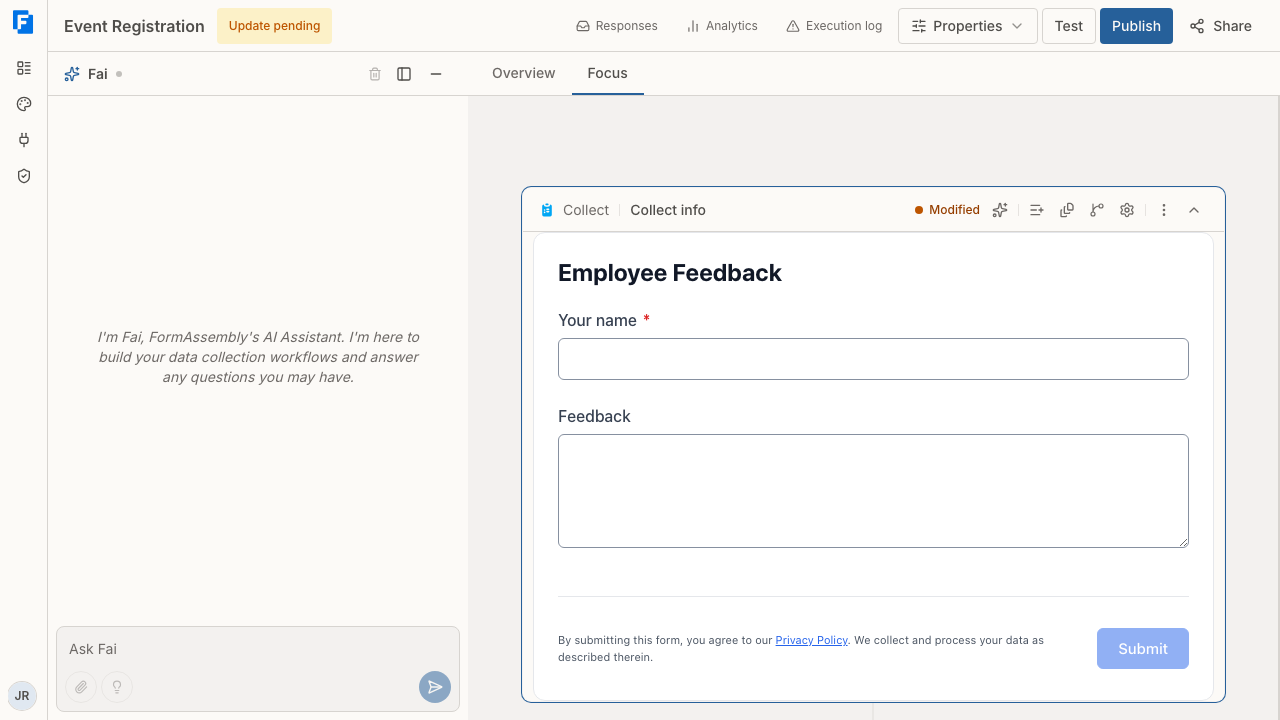This screenshot has width=1280, height=720.
Task: Click the AI sparkle icon on Collect step
Action: click(x=1000, y=210)
